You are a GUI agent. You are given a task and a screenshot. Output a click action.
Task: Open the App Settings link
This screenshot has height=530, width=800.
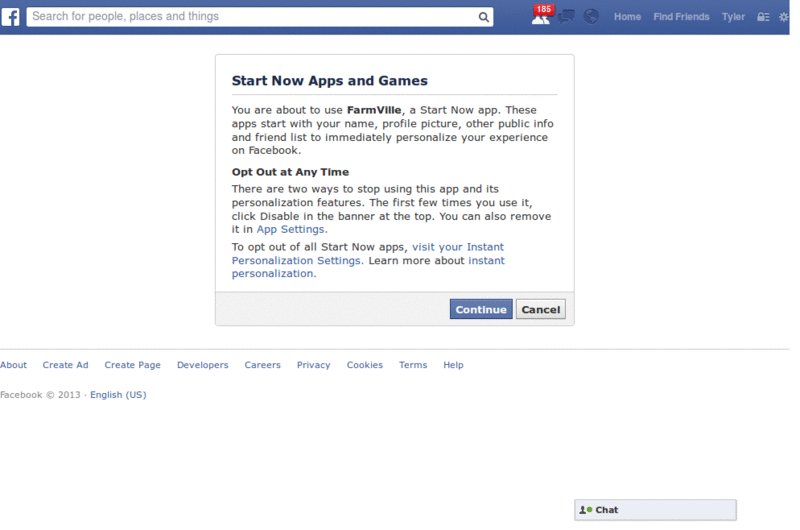pyautogui.click(x=292, y=230)
